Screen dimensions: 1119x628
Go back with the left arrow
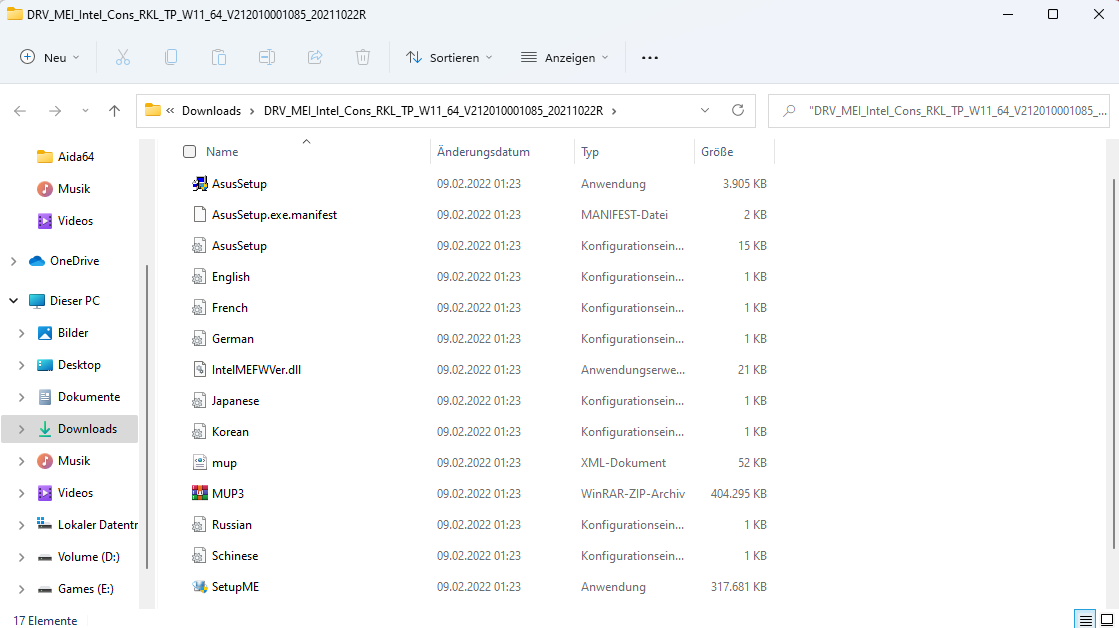(x=20, y=111)
